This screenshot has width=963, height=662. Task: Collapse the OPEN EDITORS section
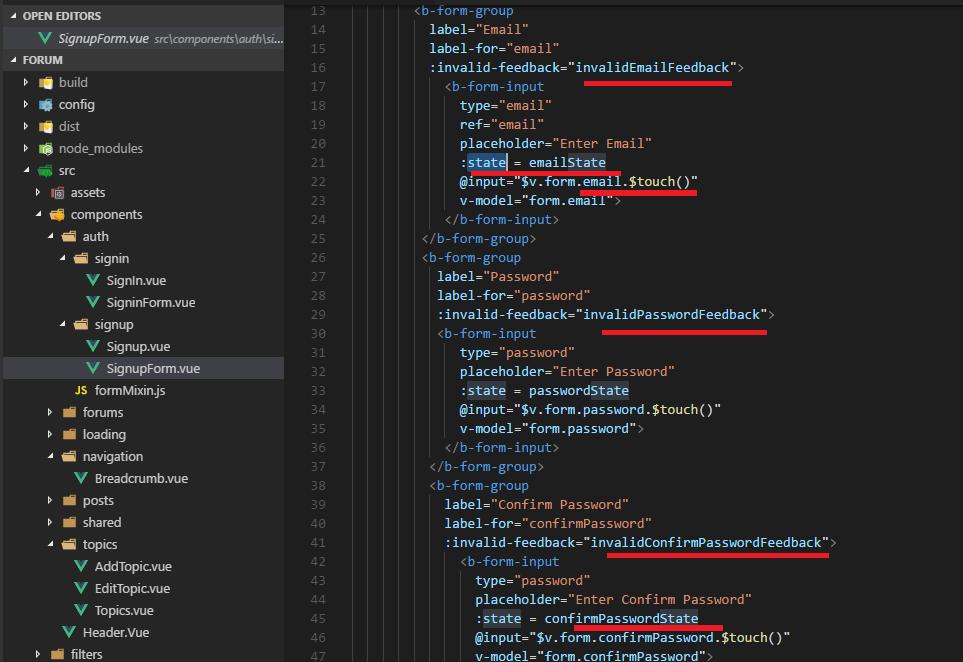[x=14, y=16]
